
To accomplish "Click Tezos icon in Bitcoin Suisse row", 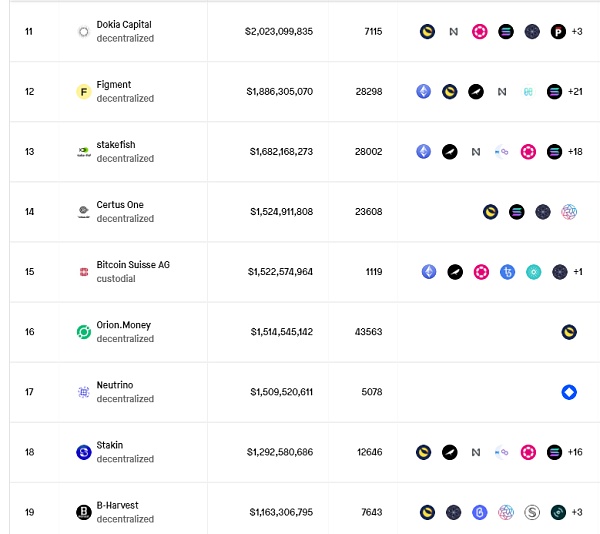I will tap(507, 272).
